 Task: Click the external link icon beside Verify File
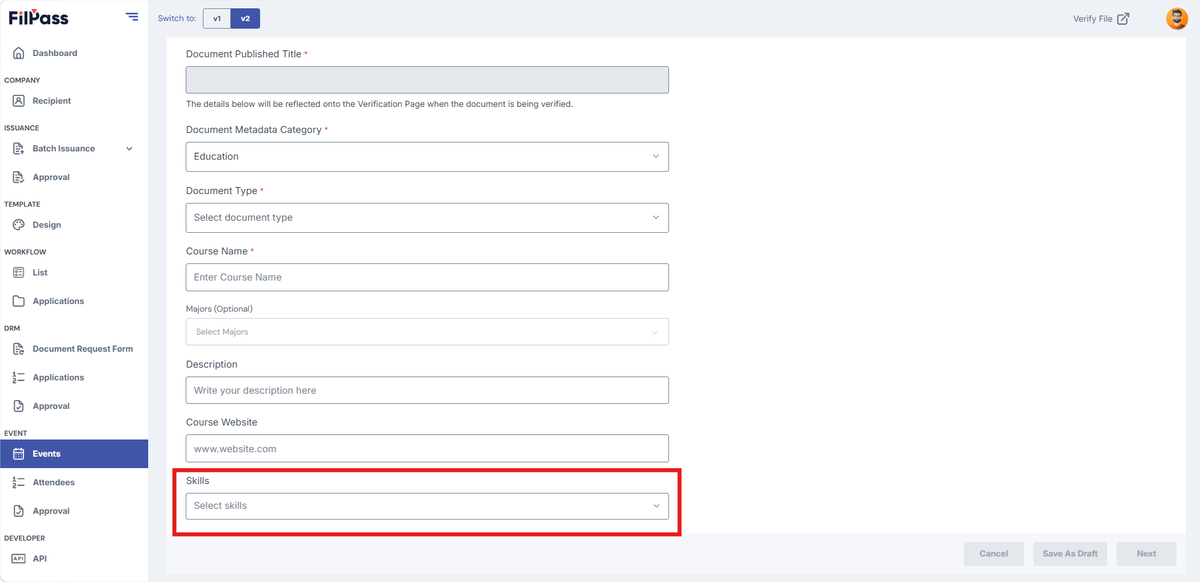pos(1123,18)
